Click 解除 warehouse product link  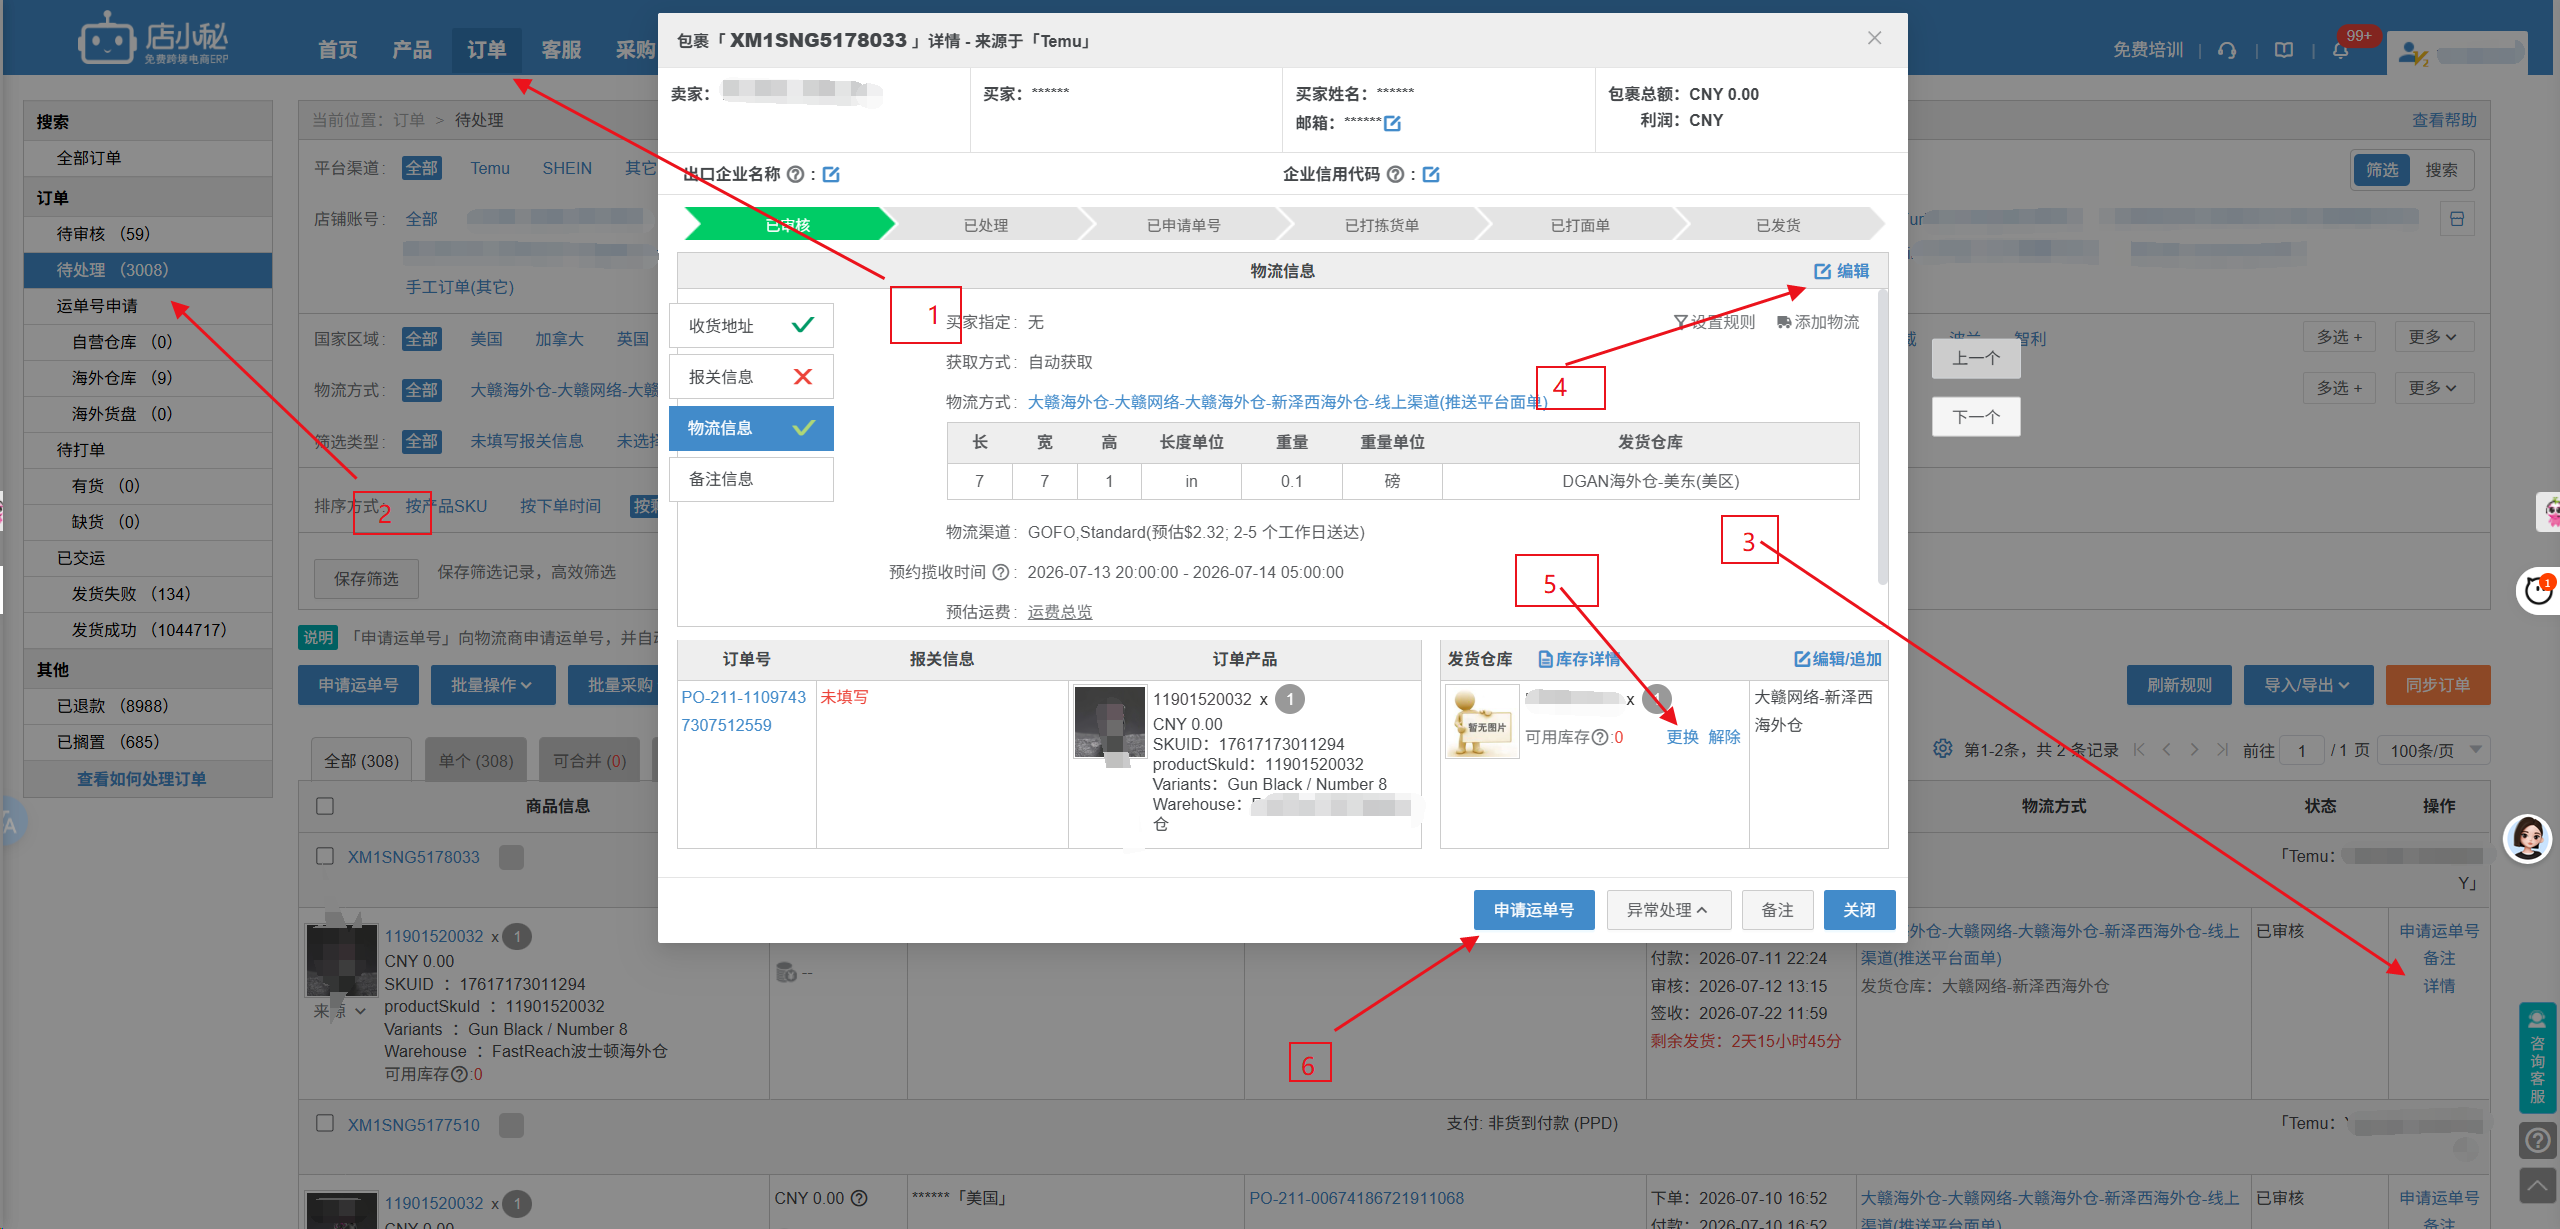[x=1725, y=737]
